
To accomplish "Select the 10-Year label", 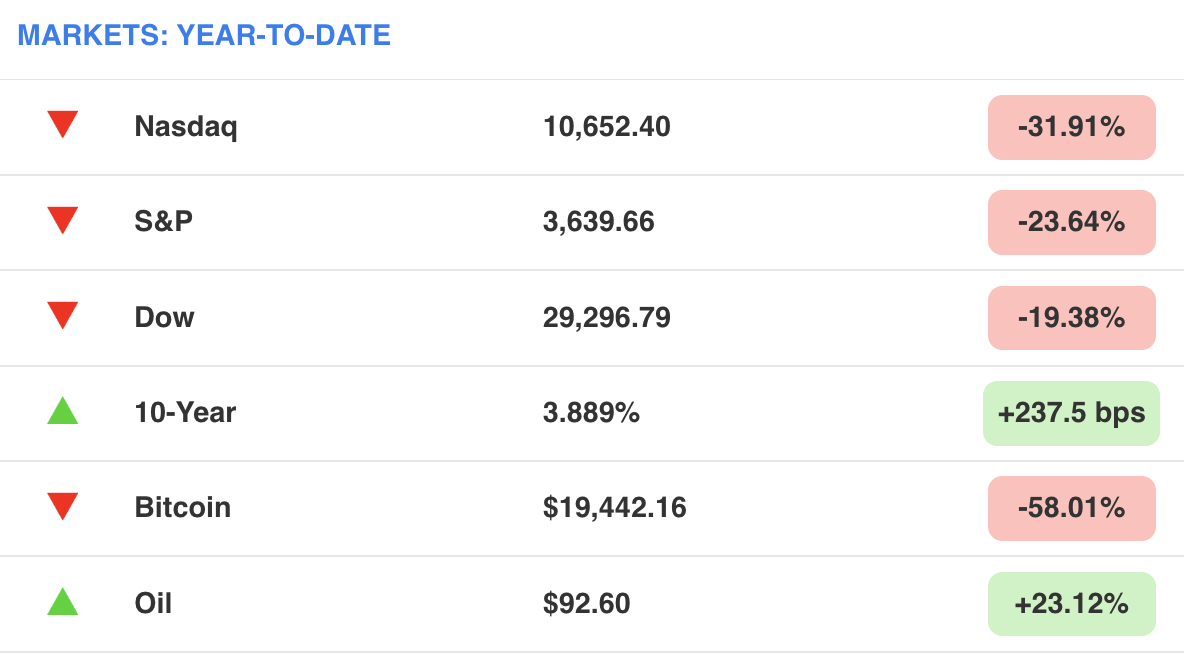I will tap(185, 412).
